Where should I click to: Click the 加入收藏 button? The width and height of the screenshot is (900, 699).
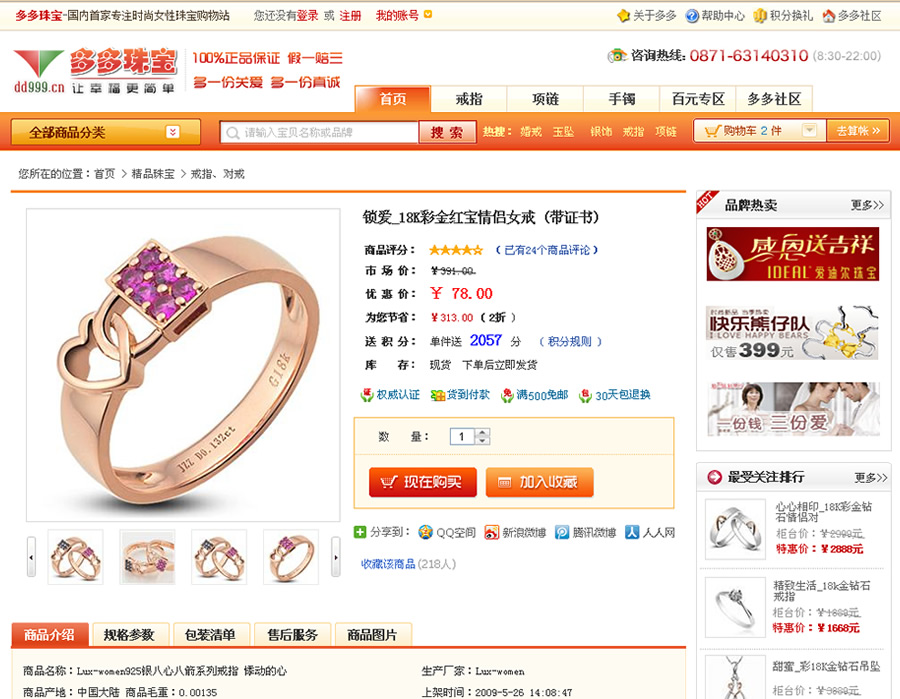(x=540, y=482)
